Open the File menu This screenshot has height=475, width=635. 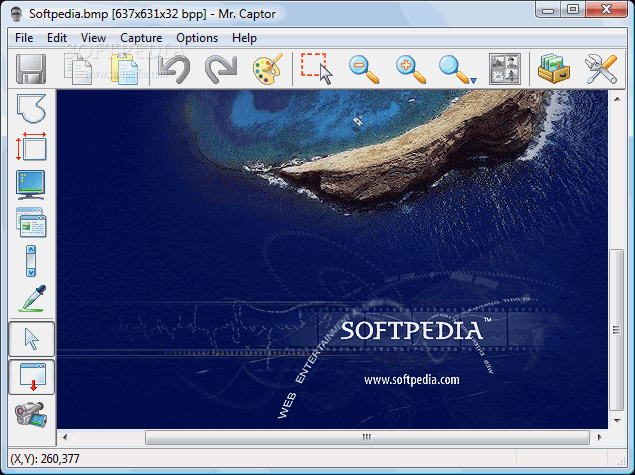click(x=24, y=38)
